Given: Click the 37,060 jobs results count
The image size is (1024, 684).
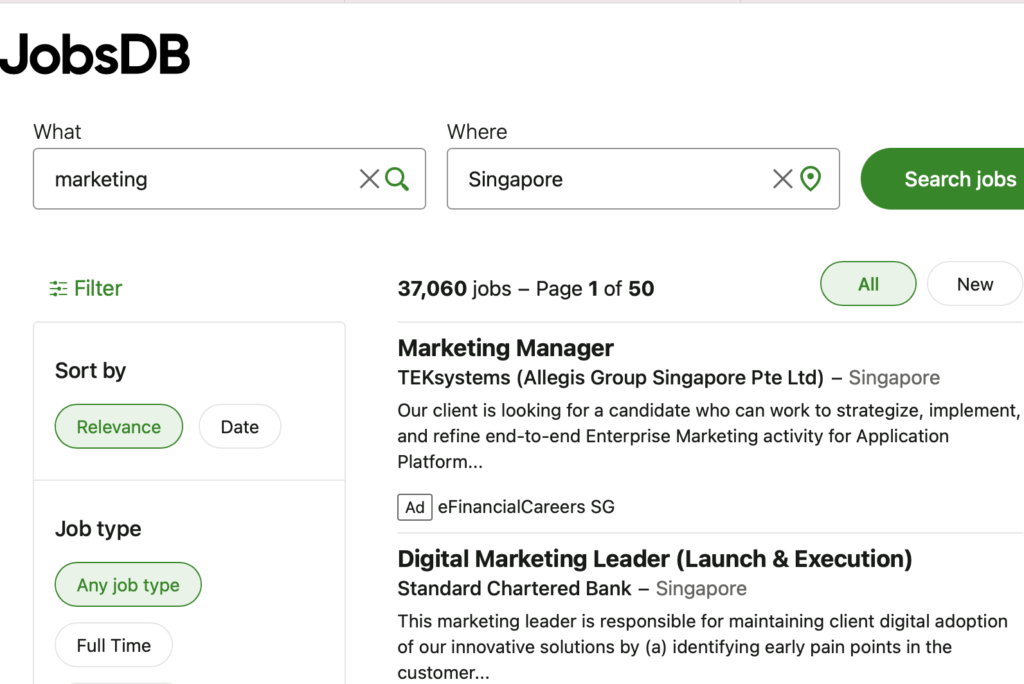Looking at the screenshot, I should point(455,288).
